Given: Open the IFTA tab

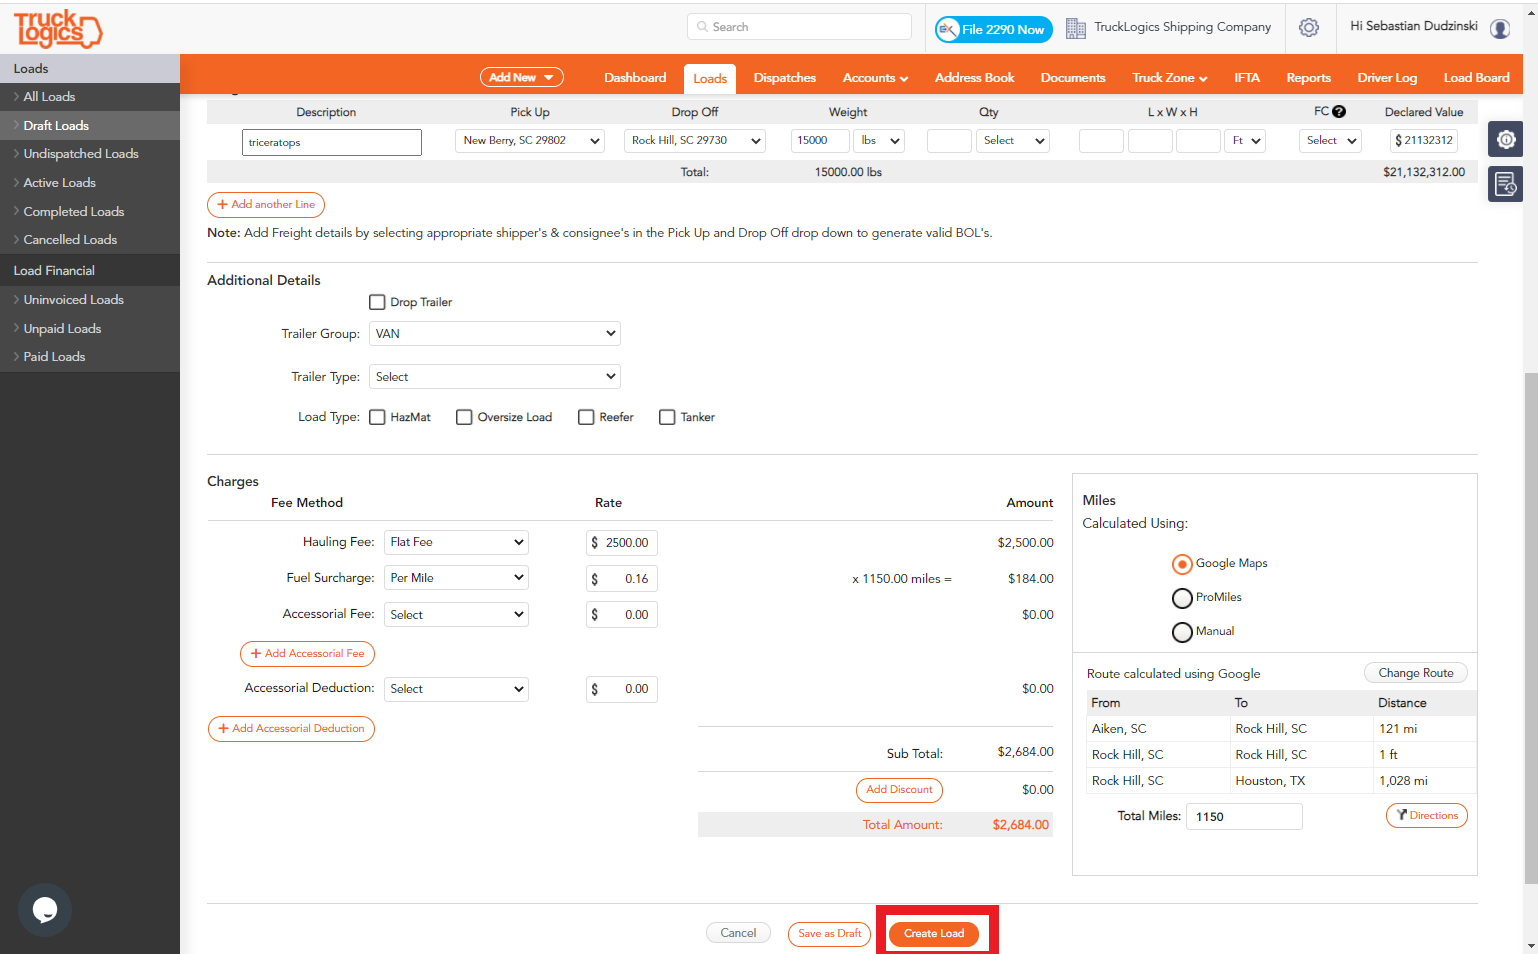Looking at the screenshot, I should 1247,78.
